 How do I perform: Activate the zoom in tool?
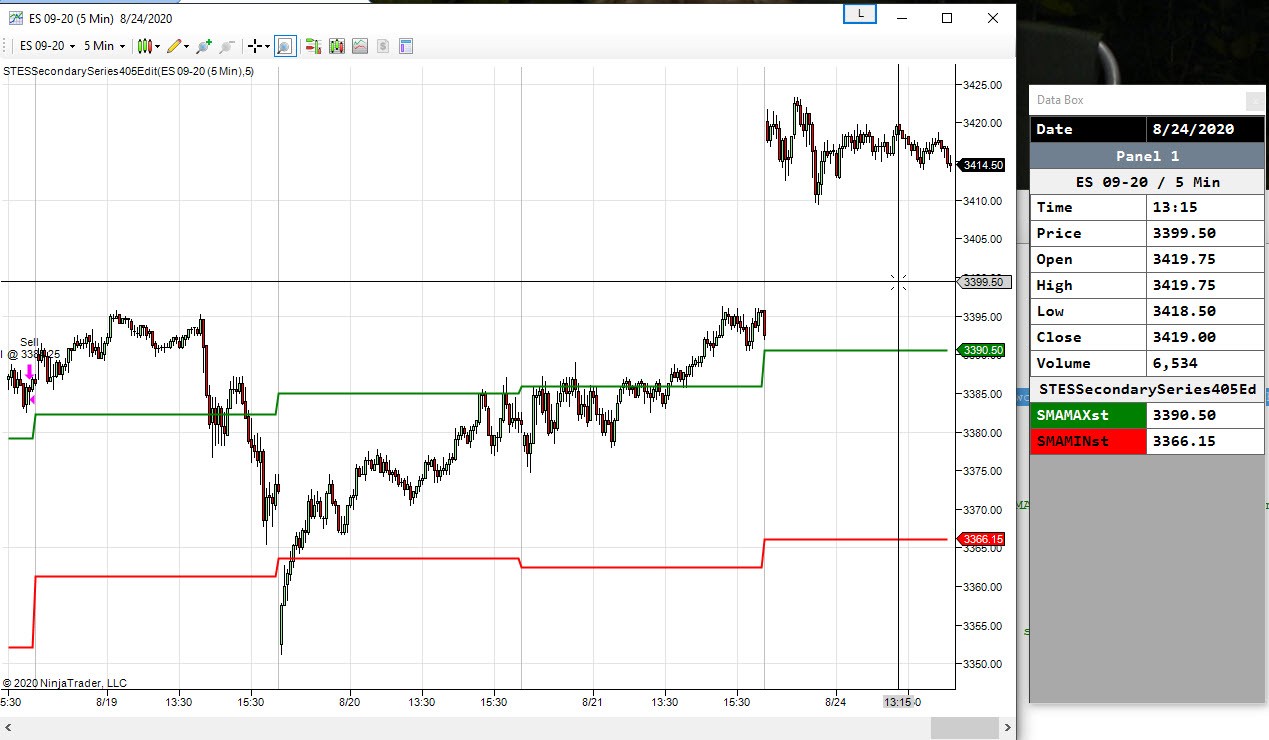pyautogui.click(x=202, y=45)
